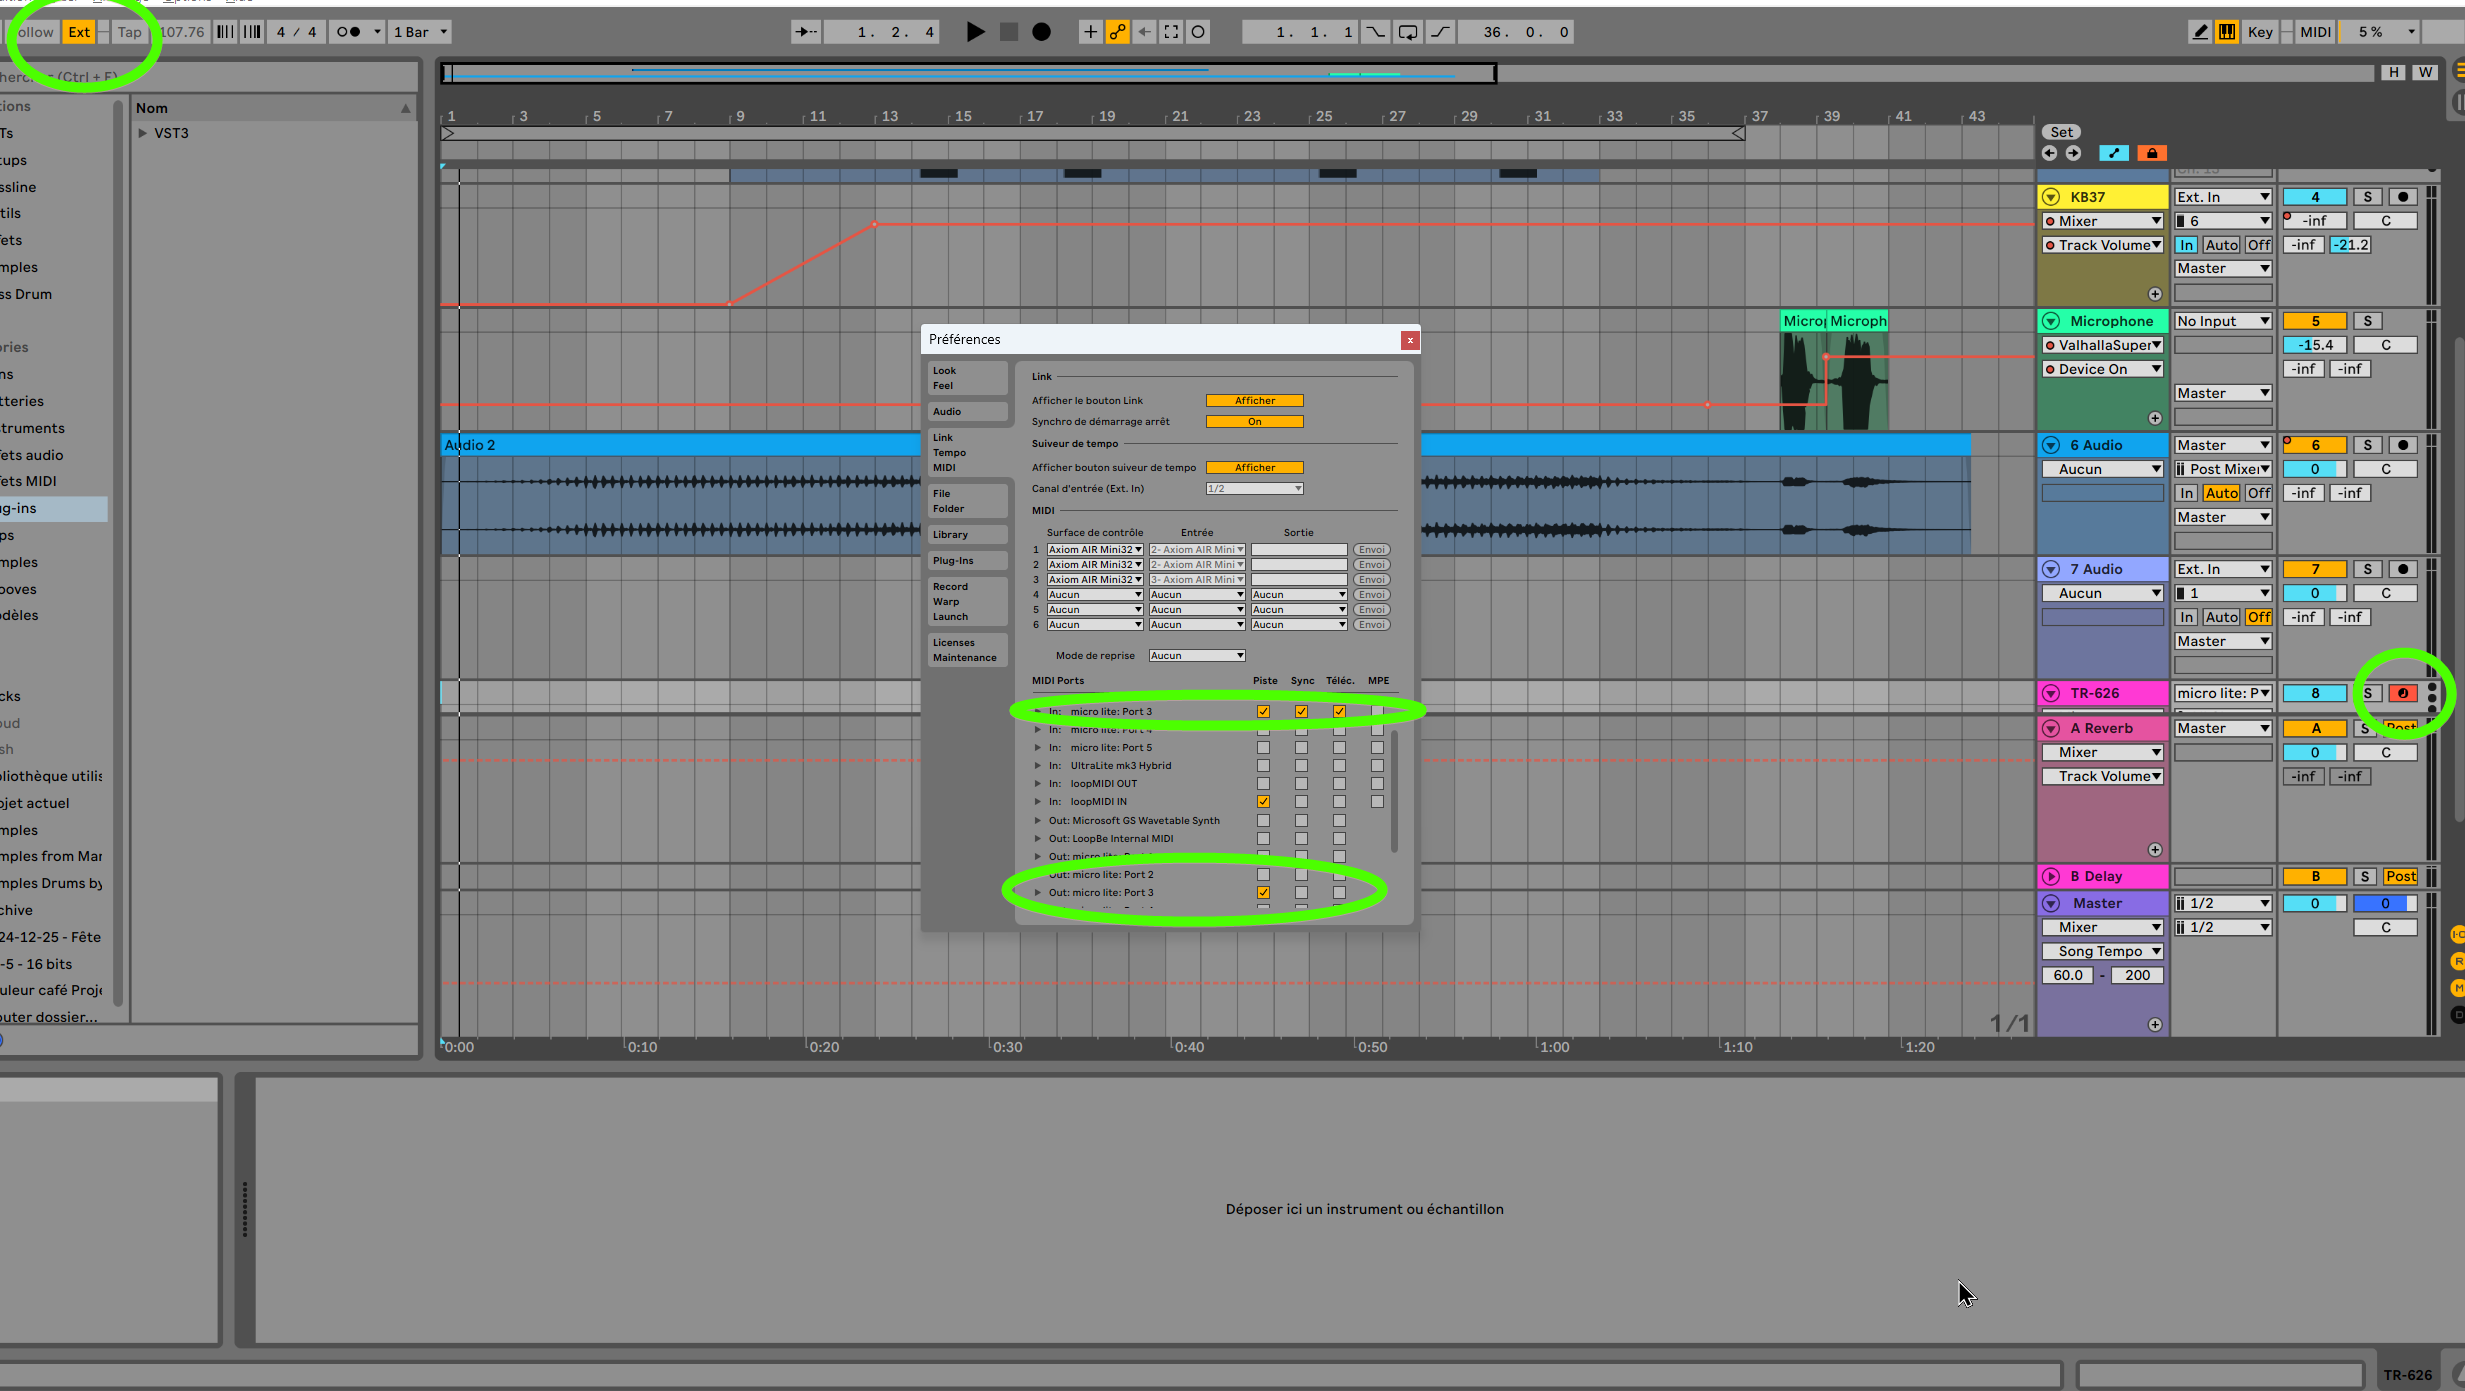
Task: Click the Stop transport button
Action: pyautogui.click(x=1008, y=32)
